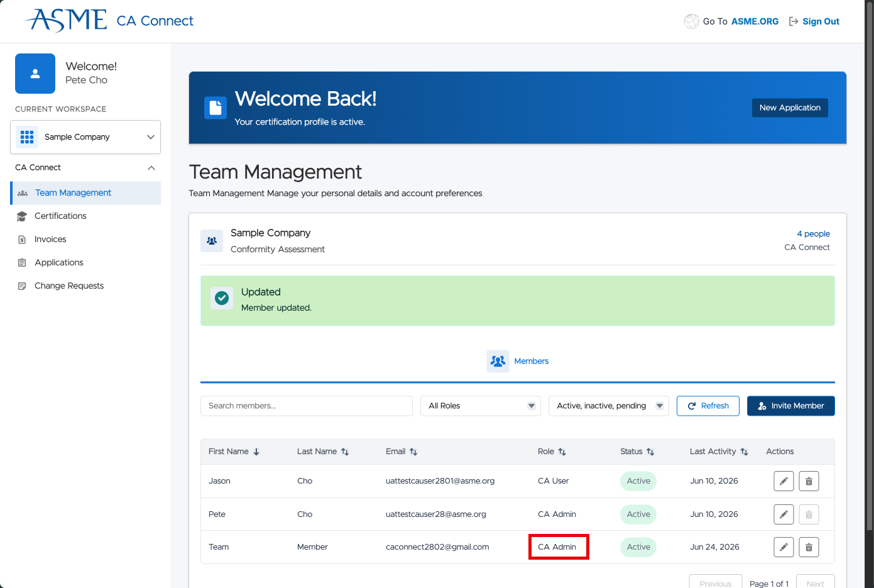Click the 4 people link
874x588 pixels.
pyautogui.click(x=813, y=234)
